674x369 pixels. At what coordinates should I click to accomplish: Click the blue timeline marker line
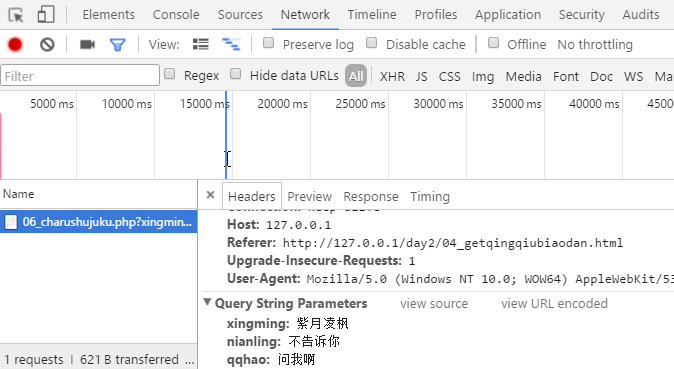point(226,135)
